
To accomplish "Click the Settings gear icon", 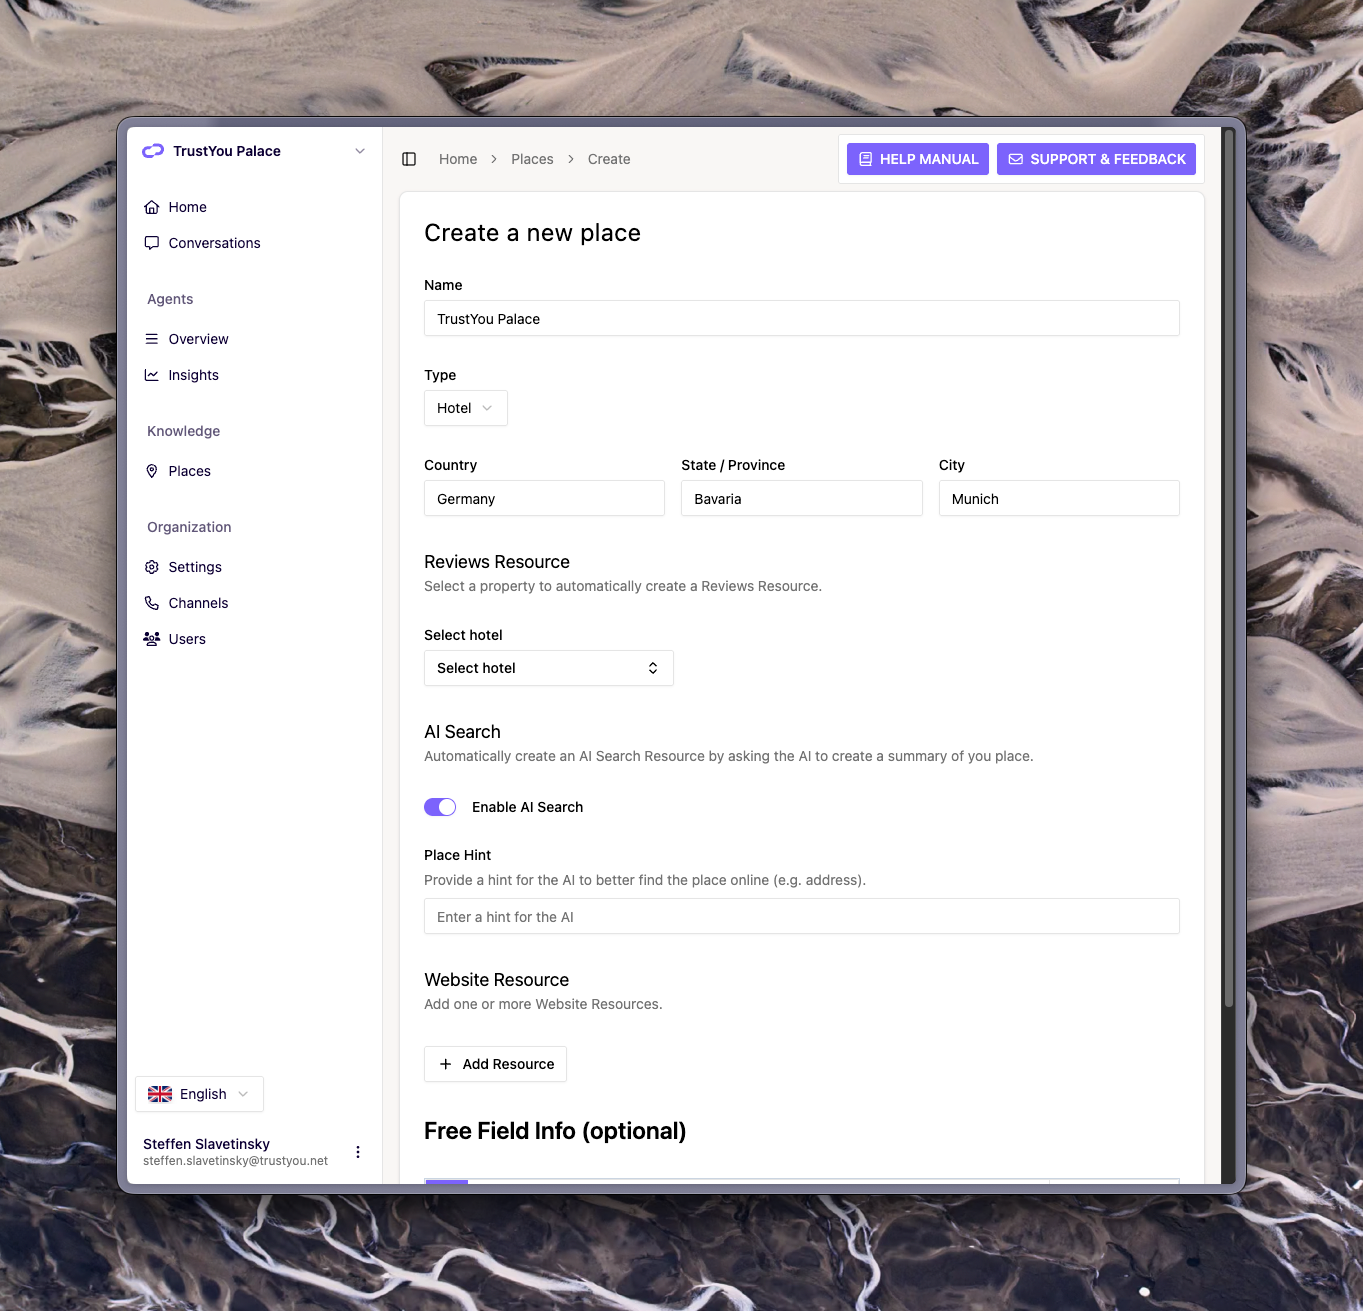I will pyautogui.click(x=152, y=567).
